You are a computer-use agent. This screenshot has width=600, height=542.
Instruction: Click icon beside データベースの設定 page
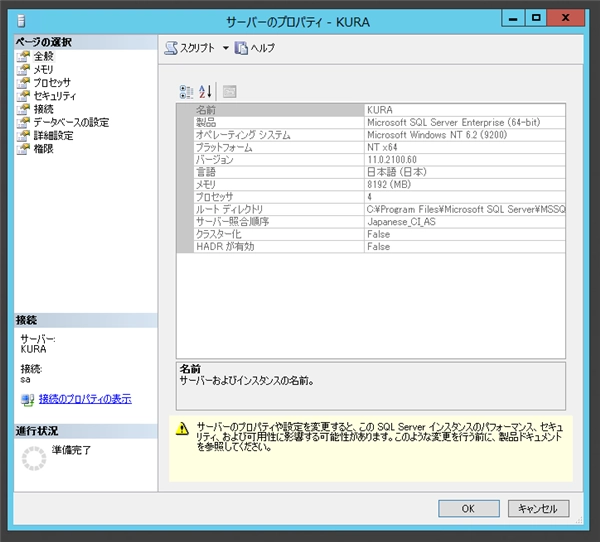pos(23,122)
